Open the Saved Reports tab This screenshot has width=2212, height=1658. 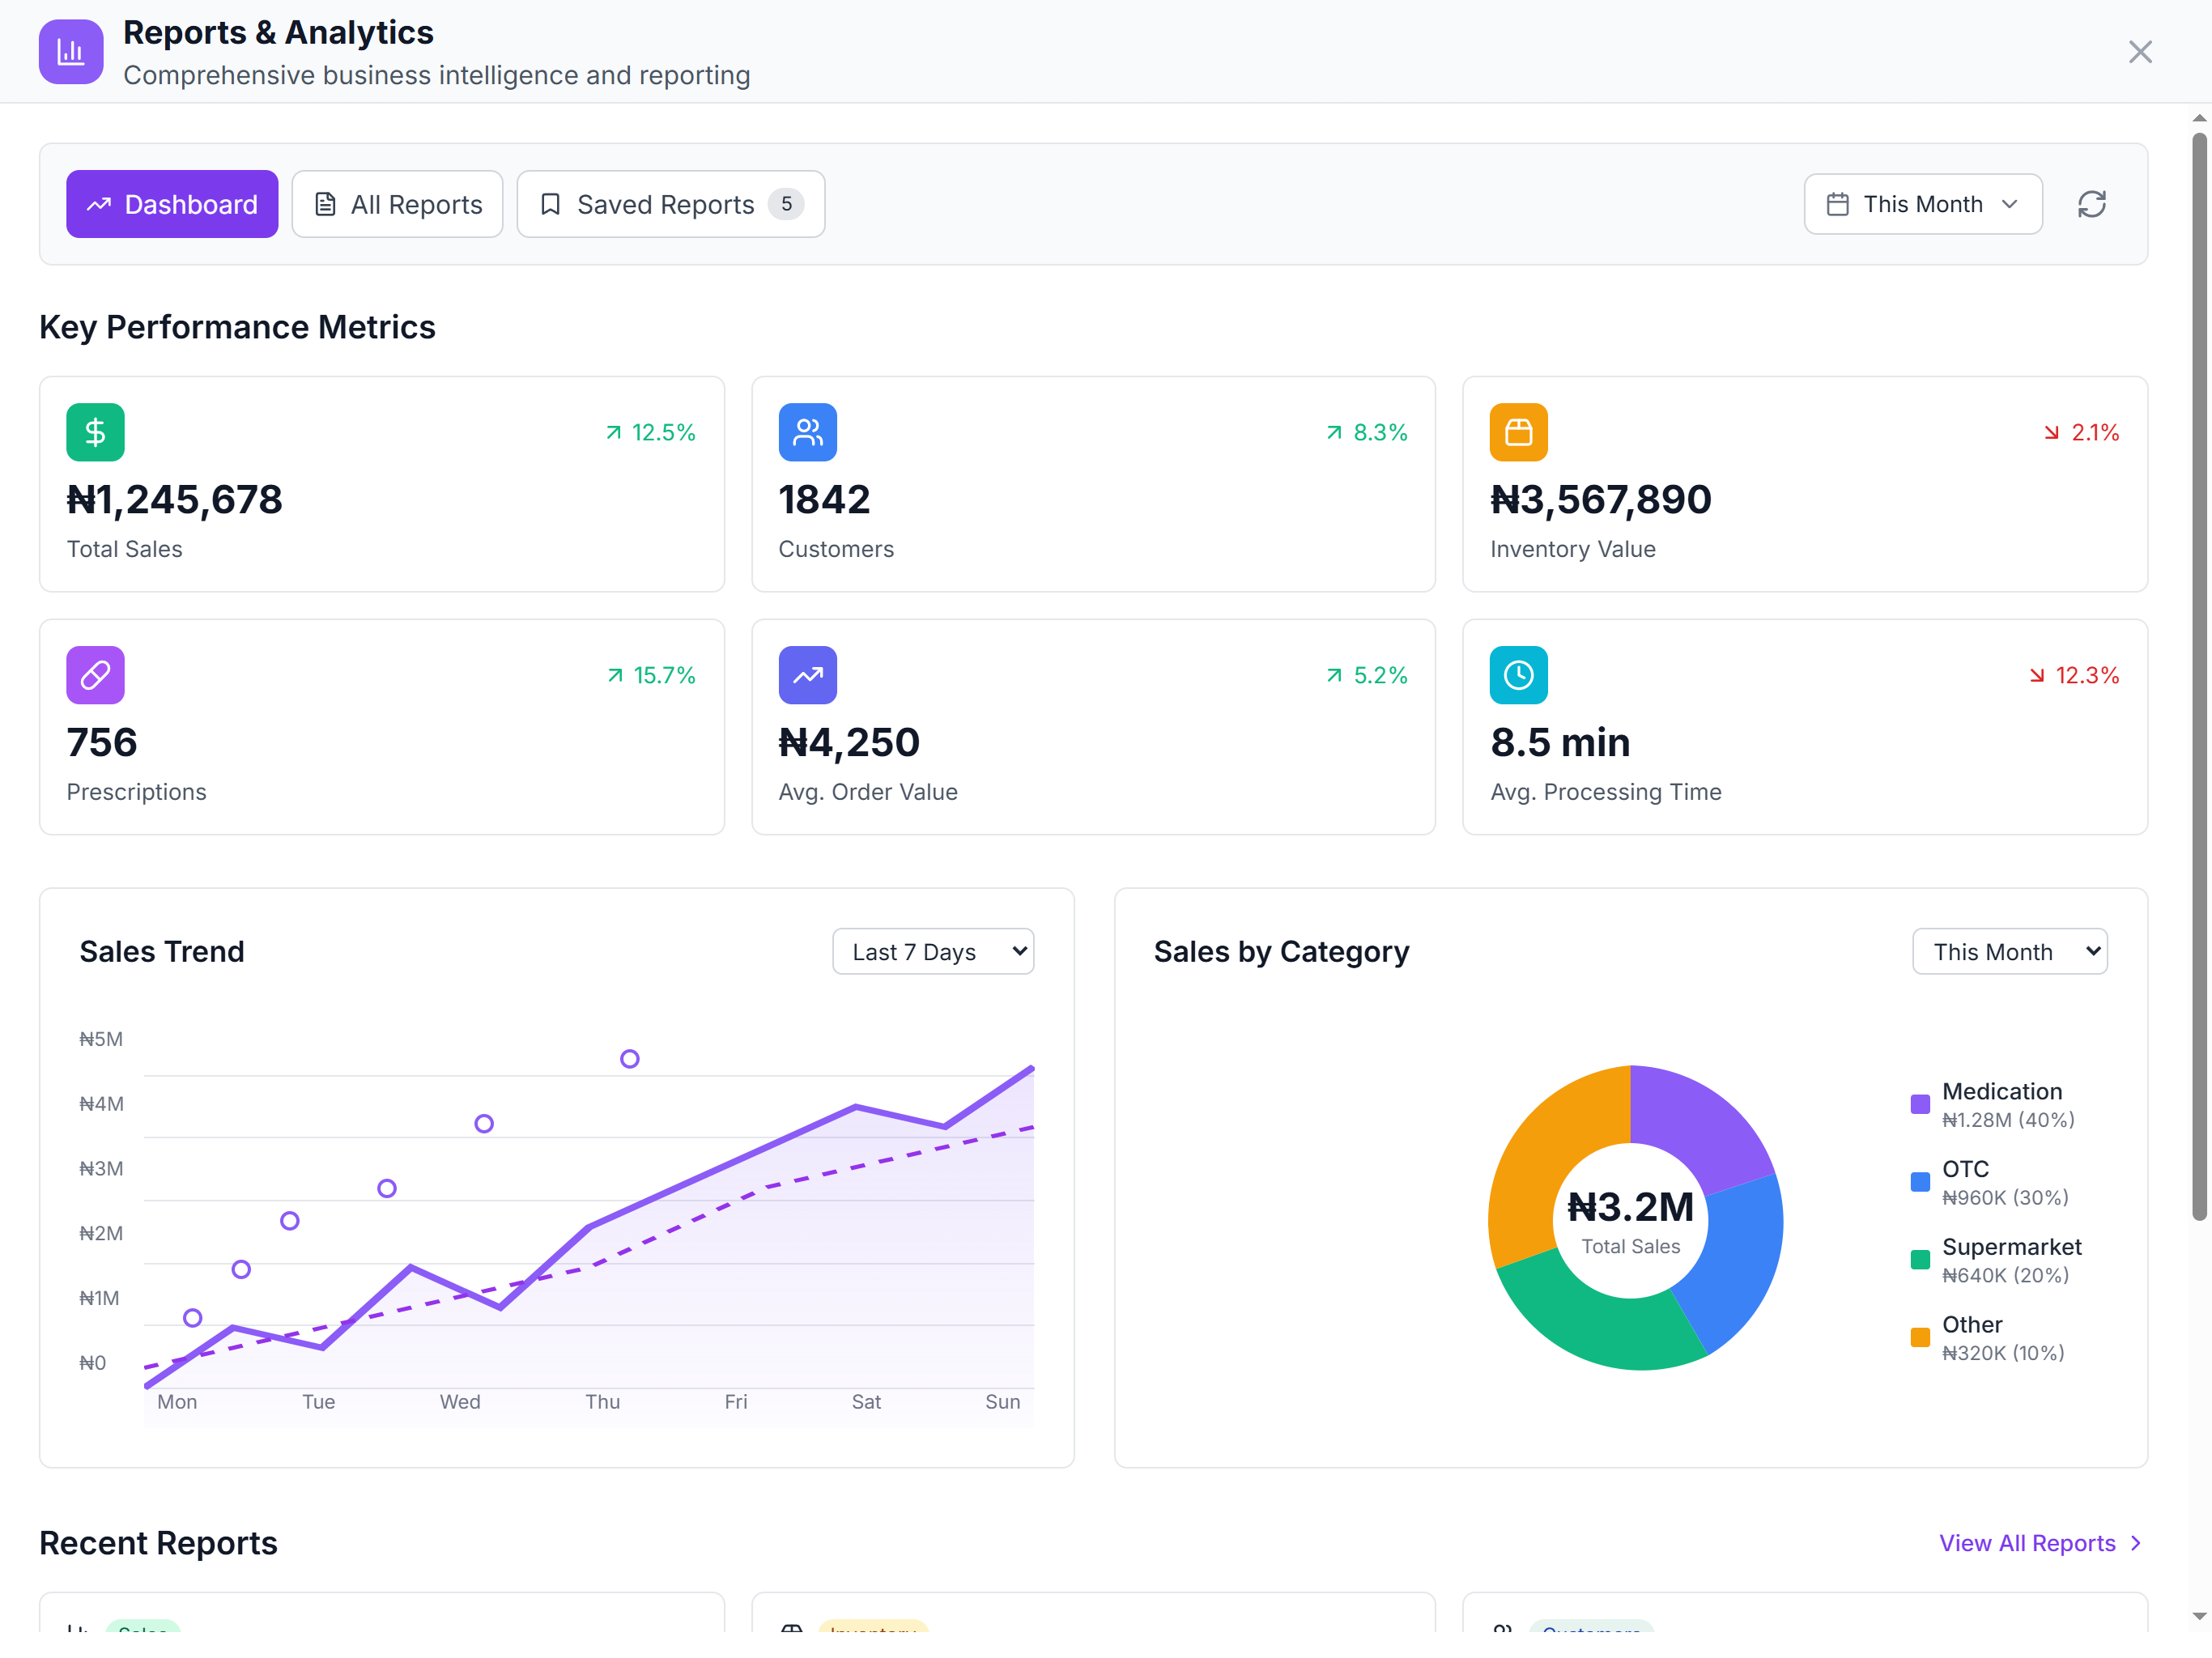point(670,204)
